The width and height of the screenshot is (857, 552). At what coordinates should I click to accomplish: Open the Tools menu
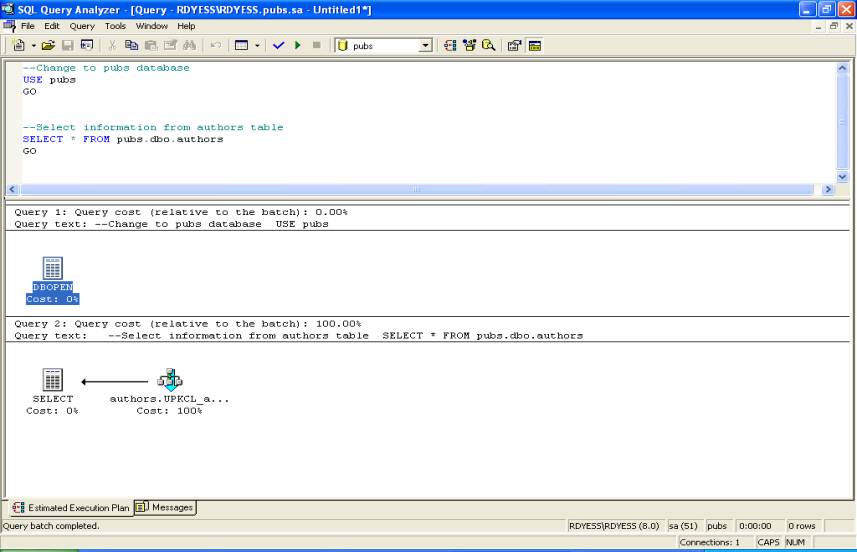pos(115,26)
